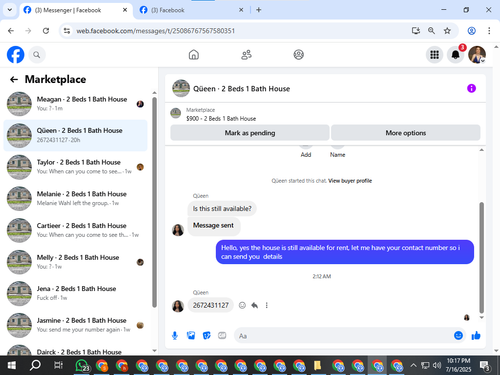
Task: Choose a GIF icon
Action: point(222,336)
